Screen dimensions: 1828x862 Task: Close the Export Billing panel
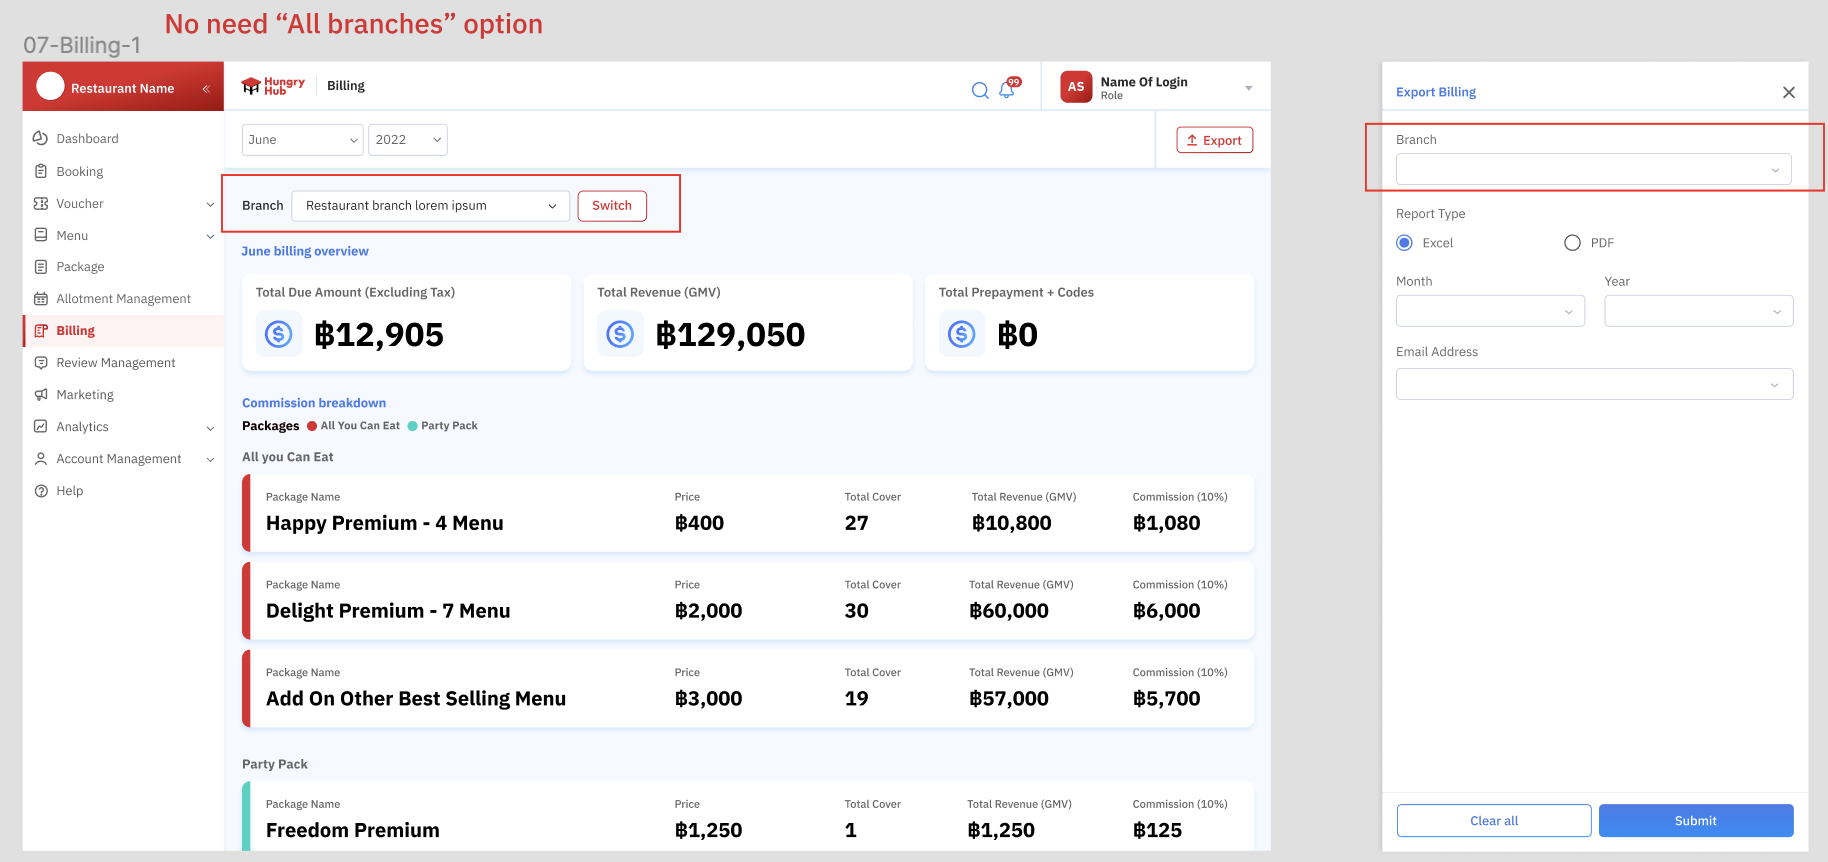pyautogui.click(x=1788, y=92)
